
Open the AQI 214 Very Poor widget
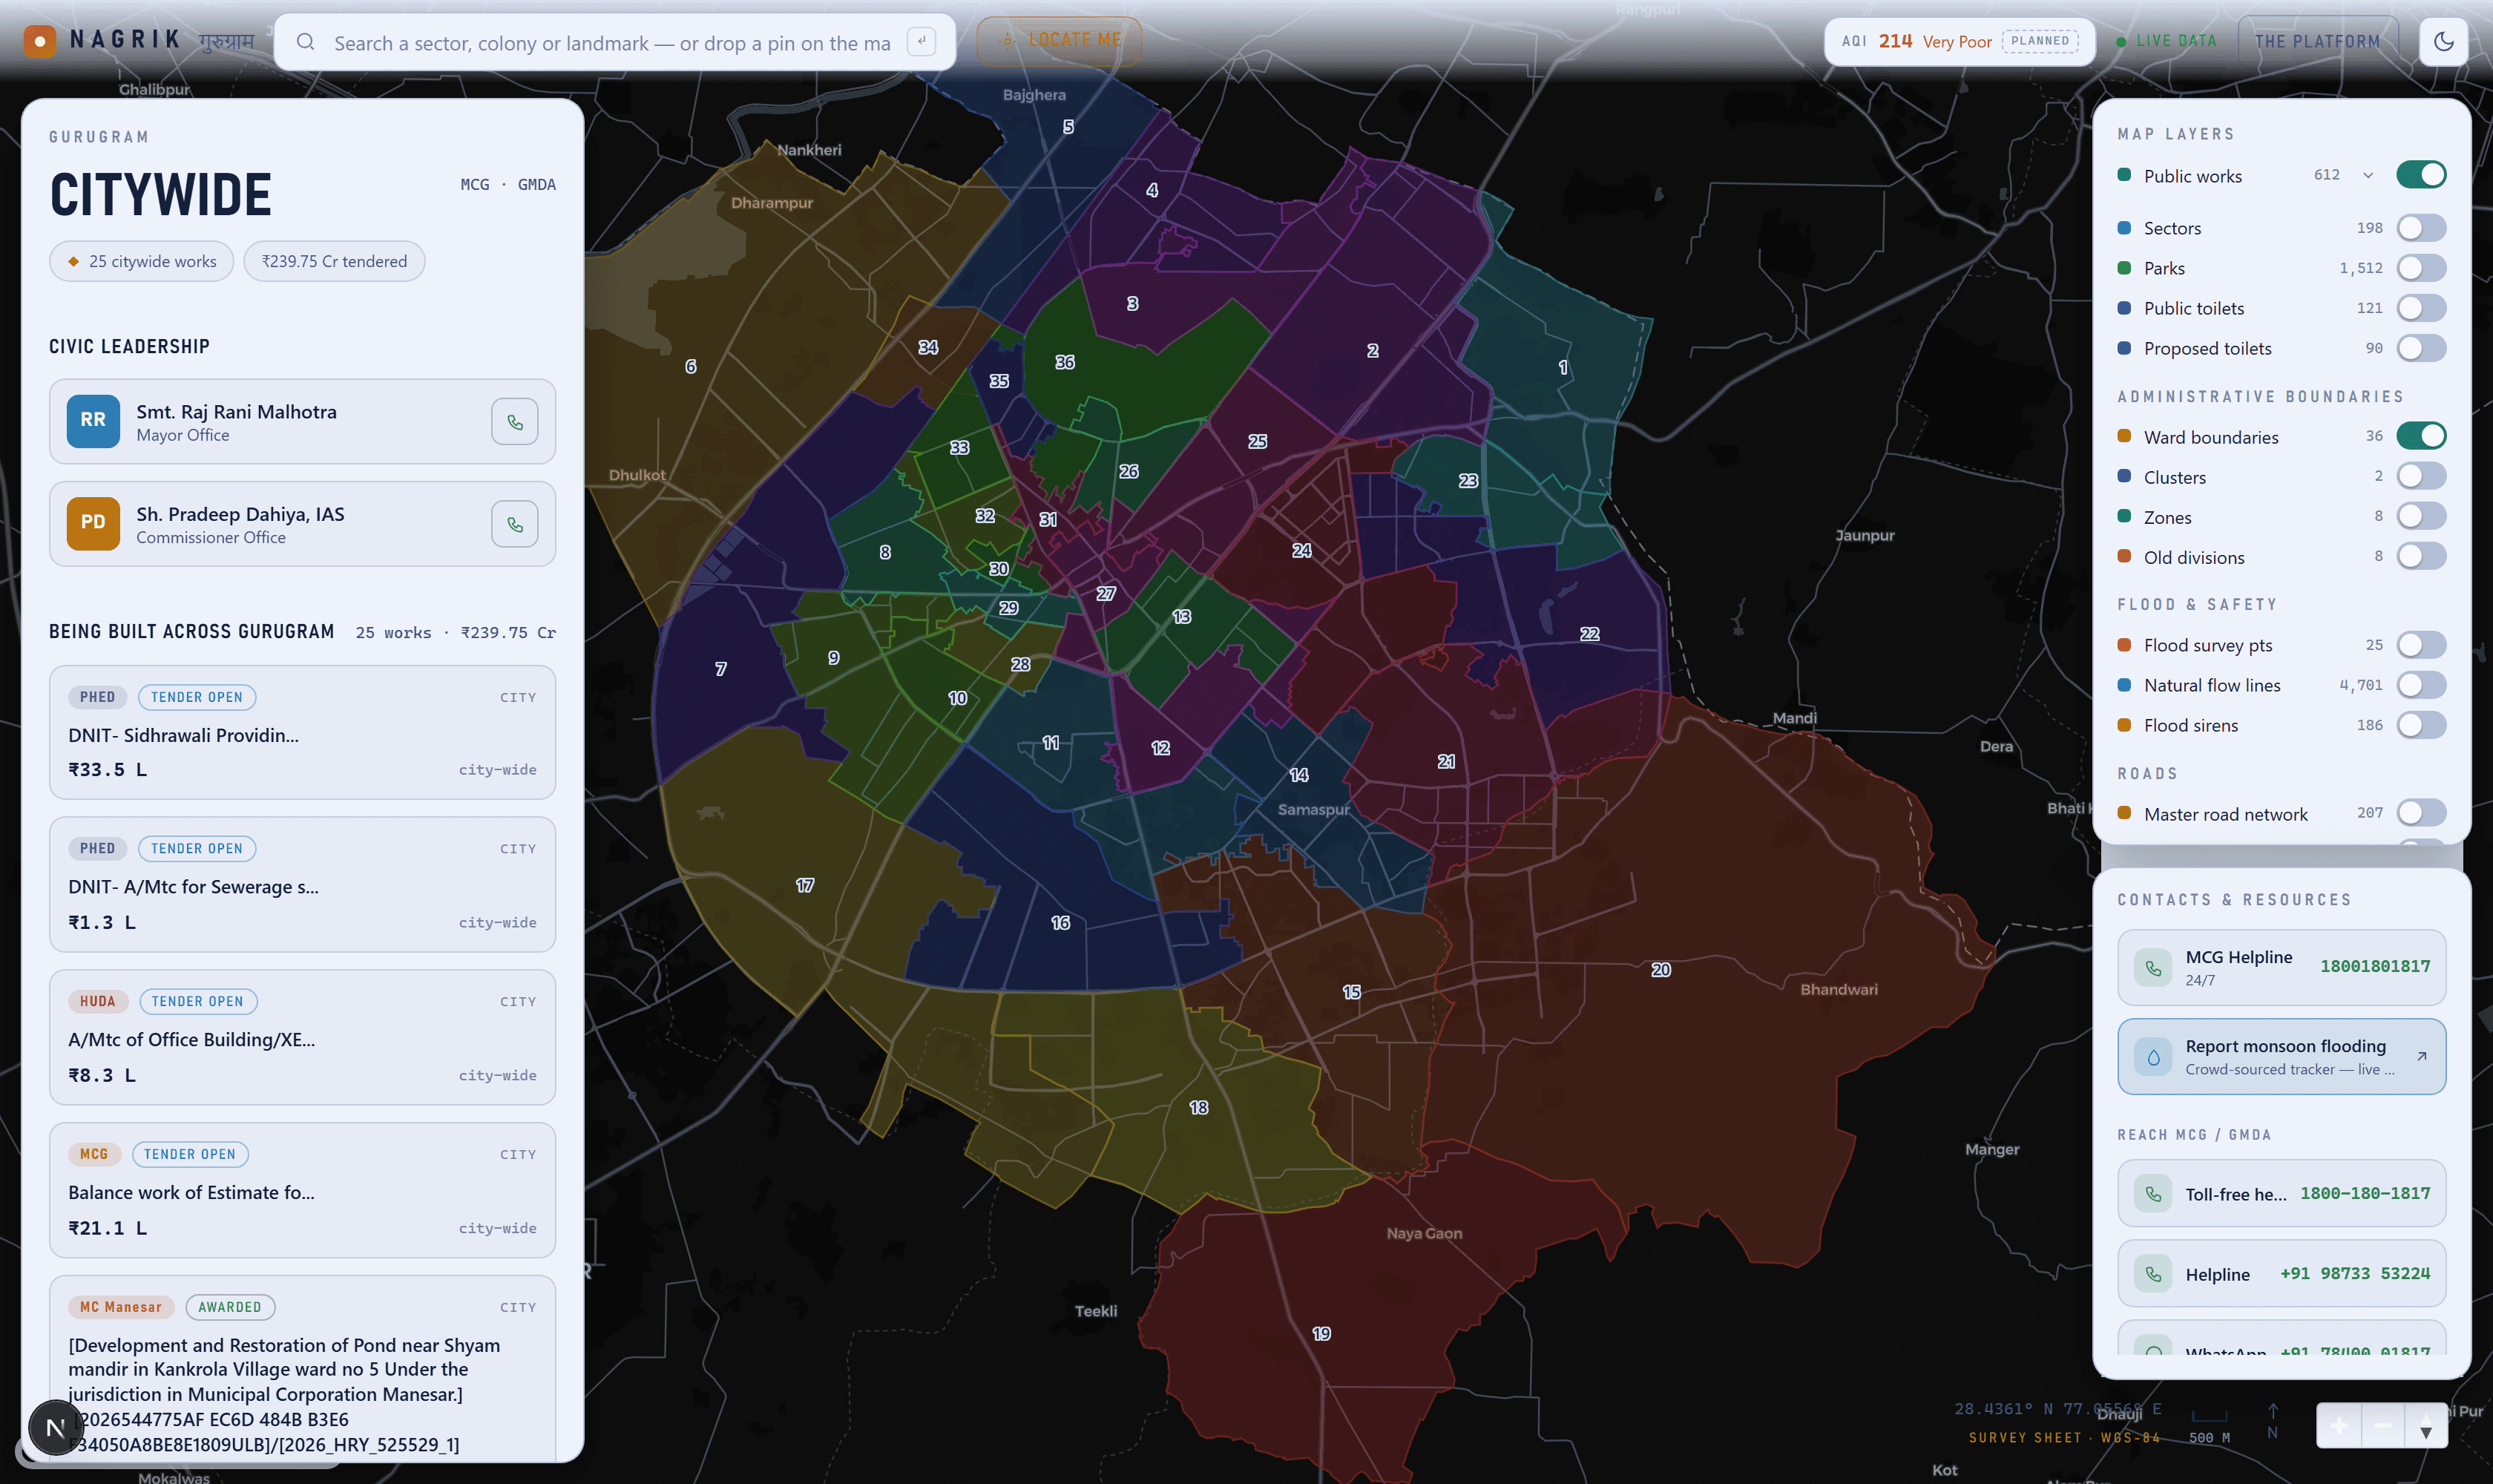(1959, 41)
